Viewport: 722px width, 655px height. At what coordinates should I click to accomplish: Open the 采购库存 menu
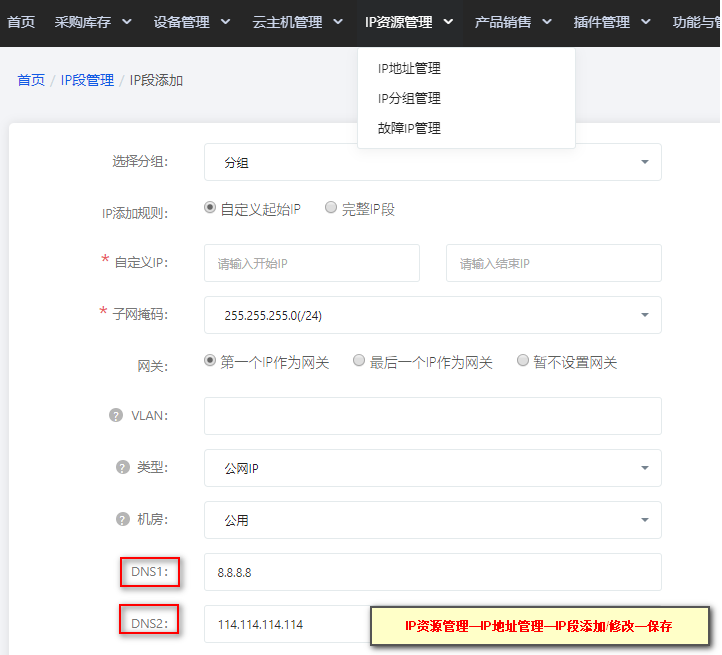93,22
